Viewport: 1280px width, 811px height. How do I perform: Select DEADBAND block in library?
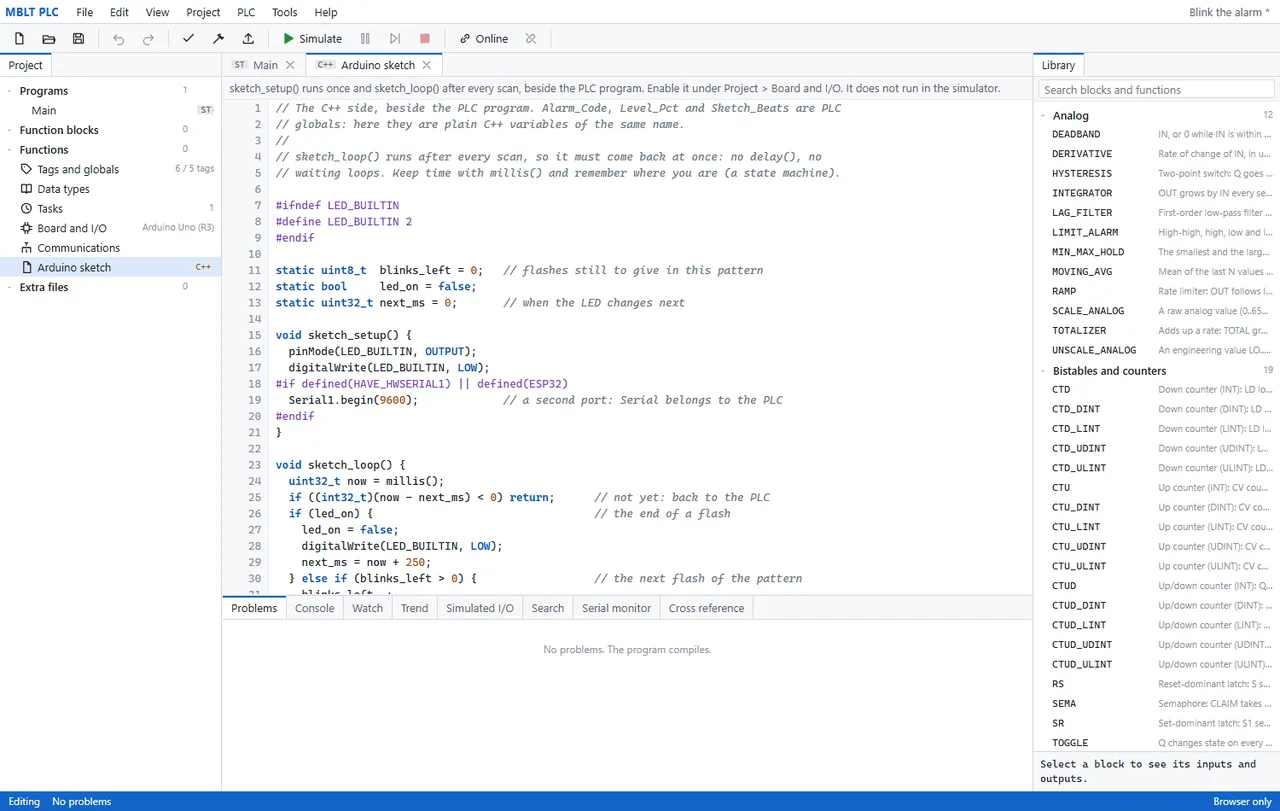pos(1156,134)
